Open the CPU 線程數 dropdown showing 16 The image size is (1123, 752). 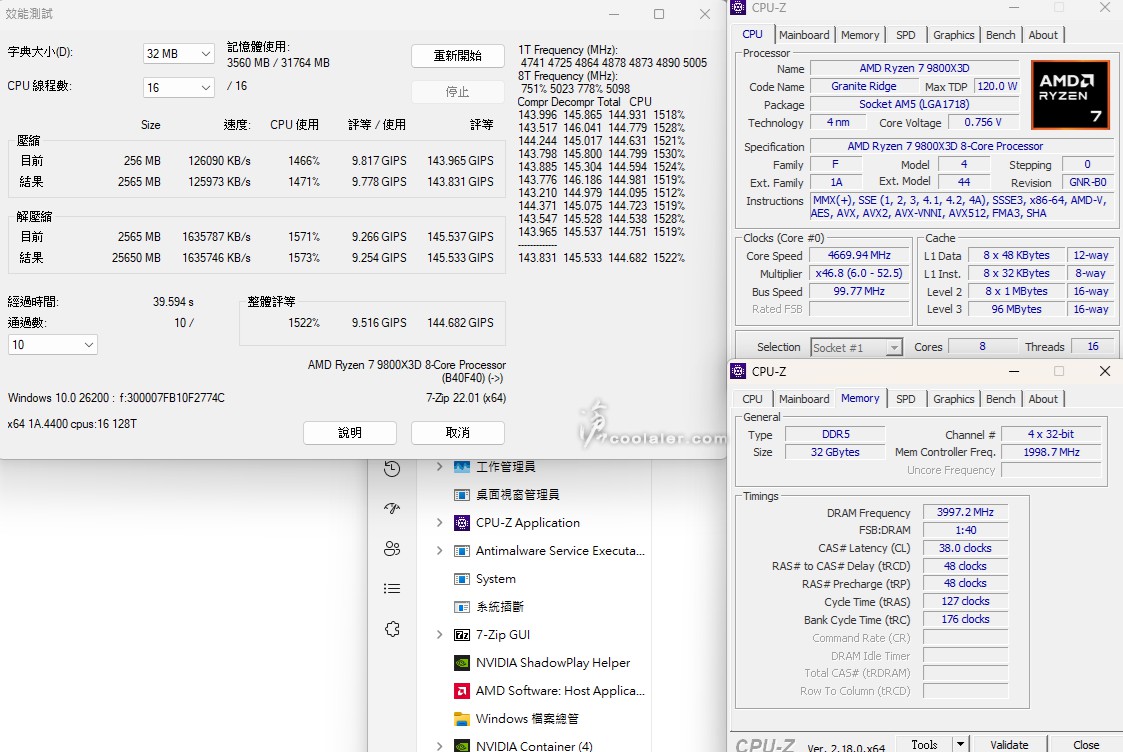(x=179, y=88)
